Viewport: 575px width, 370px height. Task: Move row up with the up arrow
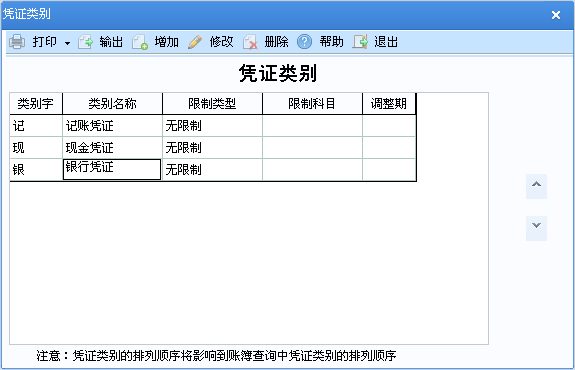(x=536, y=186)
